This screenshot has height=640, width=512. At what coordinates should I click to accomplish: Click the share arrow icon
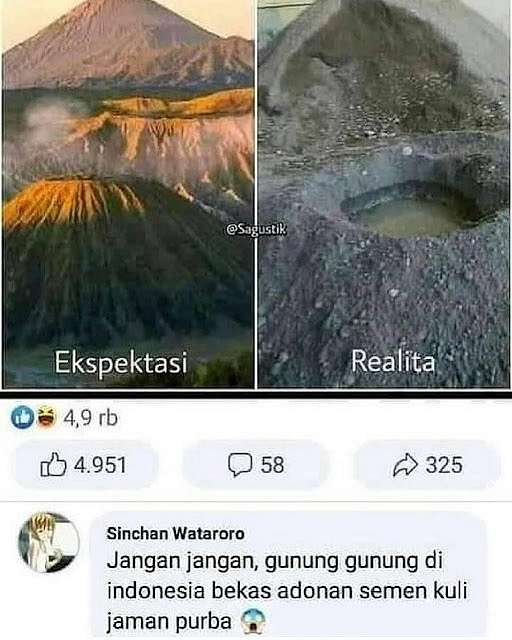tap(405, 465)
